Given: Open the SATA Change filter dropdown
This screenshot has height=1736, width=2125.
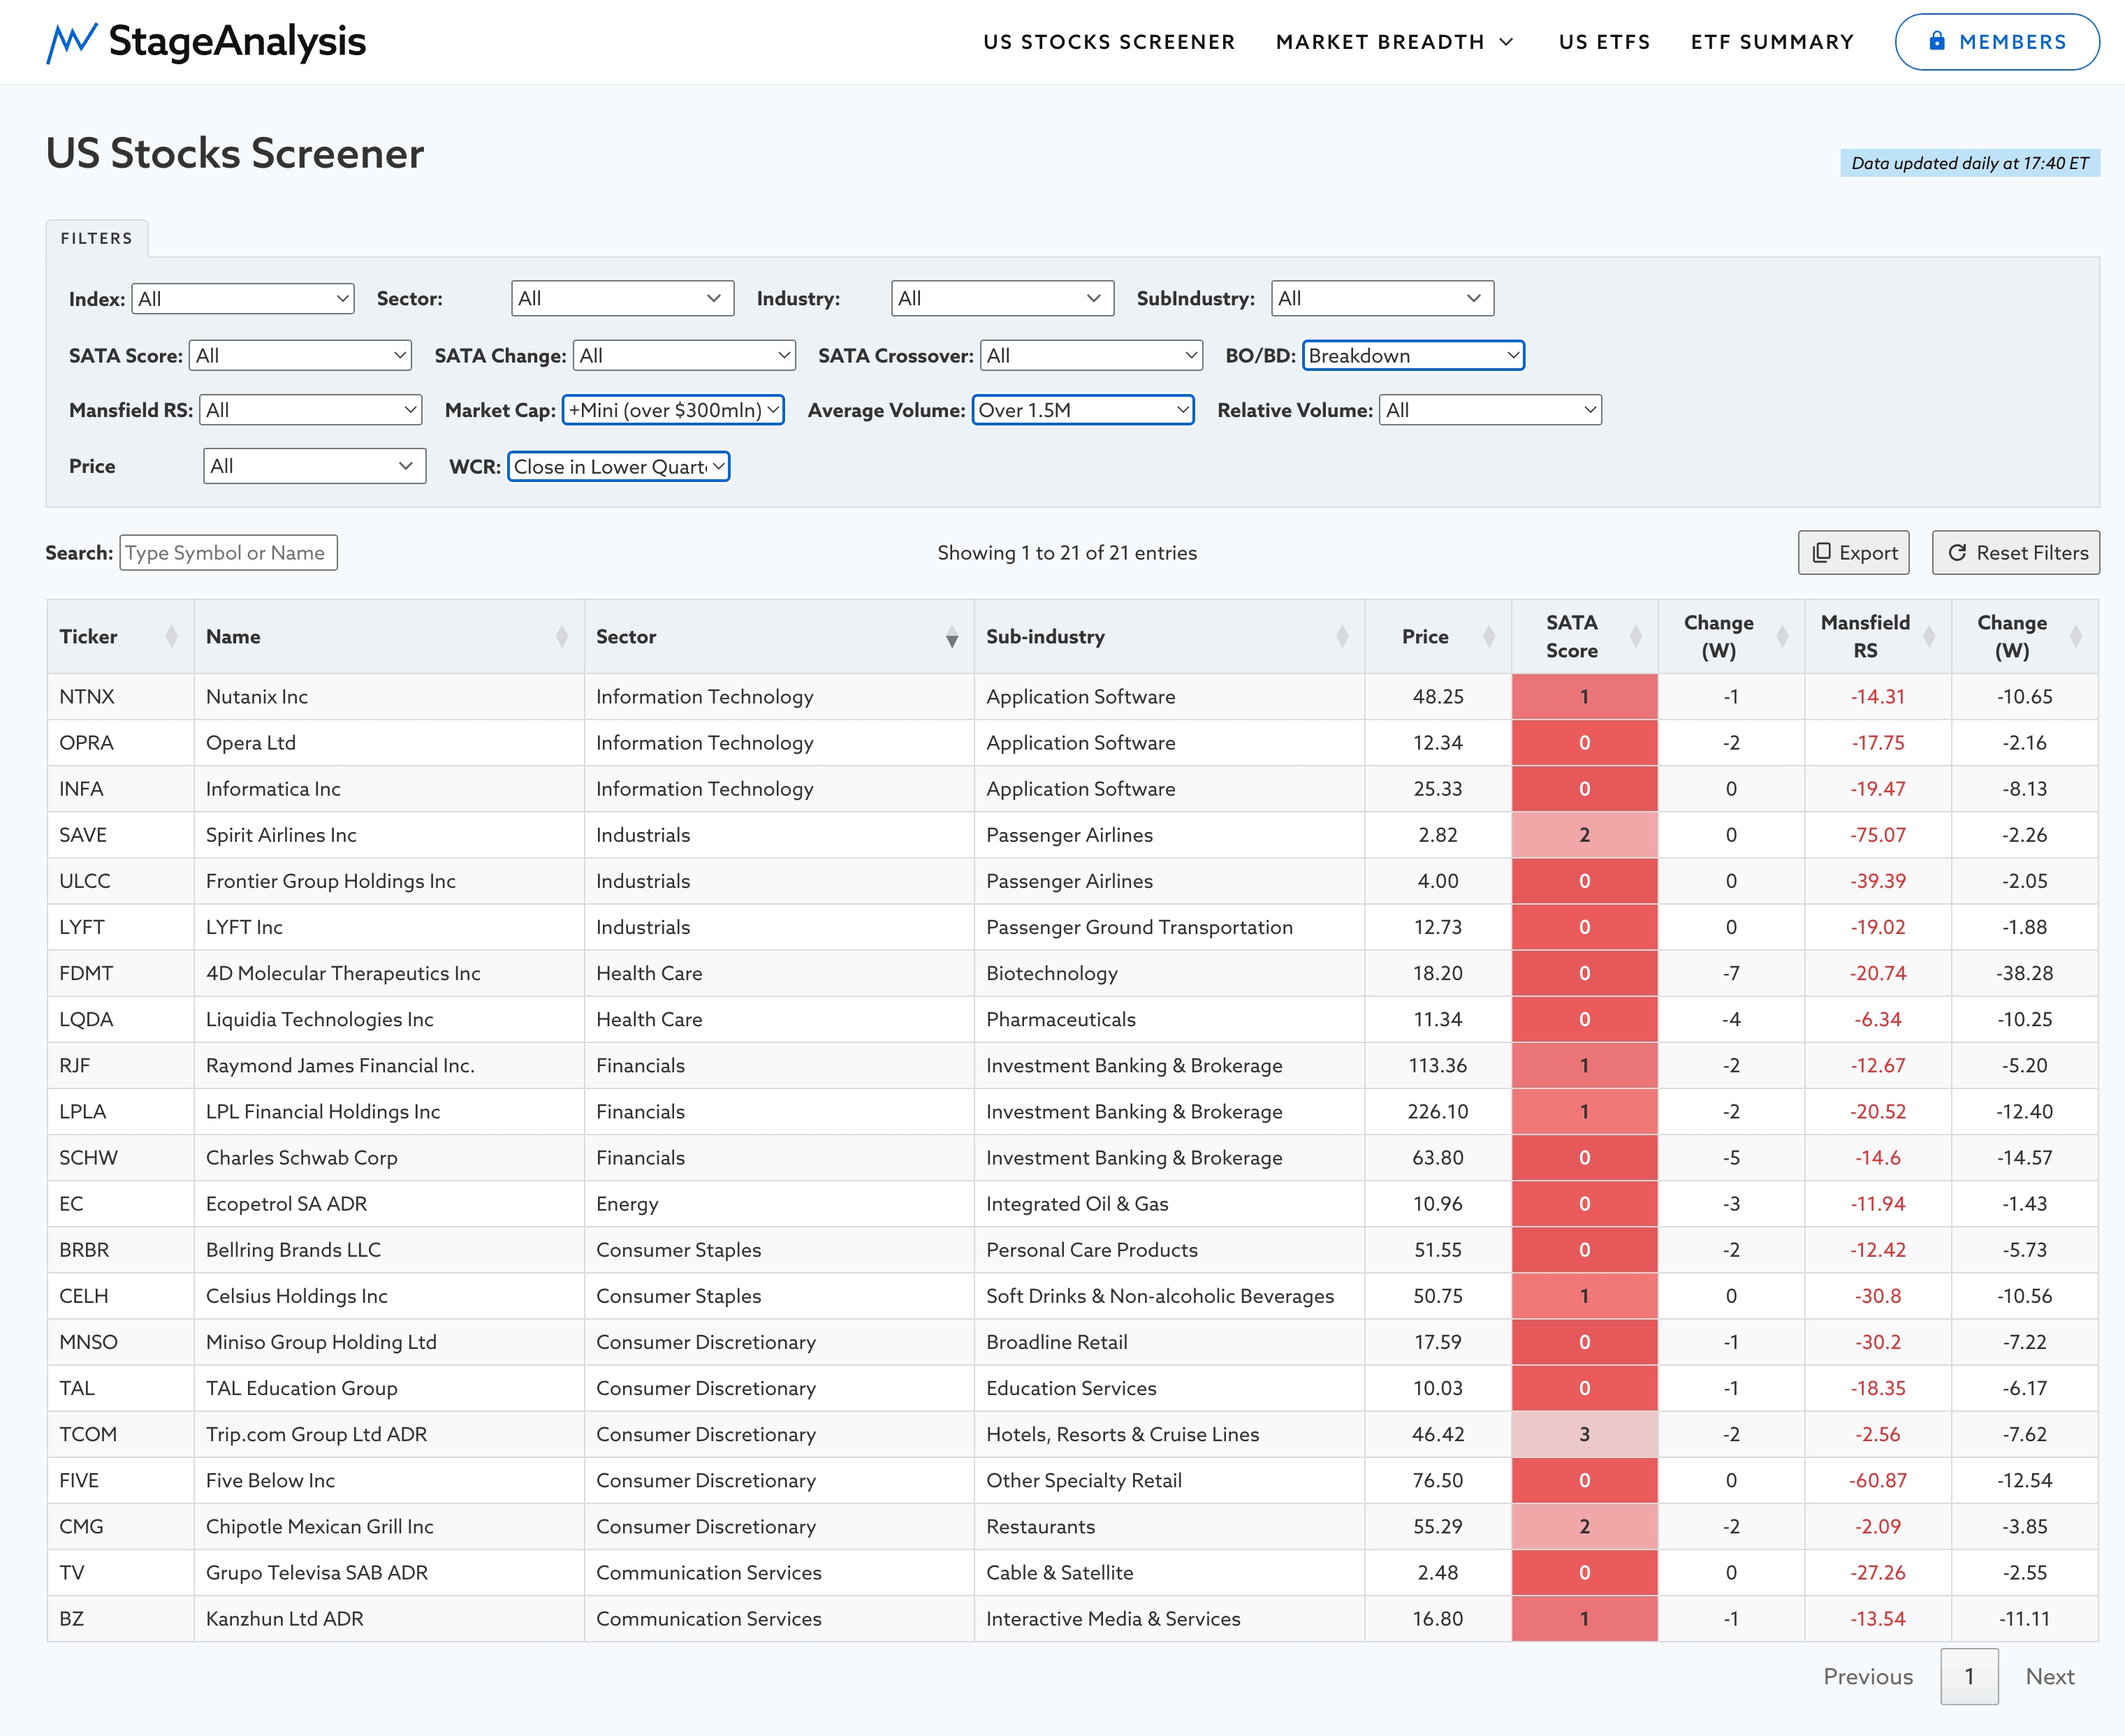Looking at the screenshot, I should 684,355.
